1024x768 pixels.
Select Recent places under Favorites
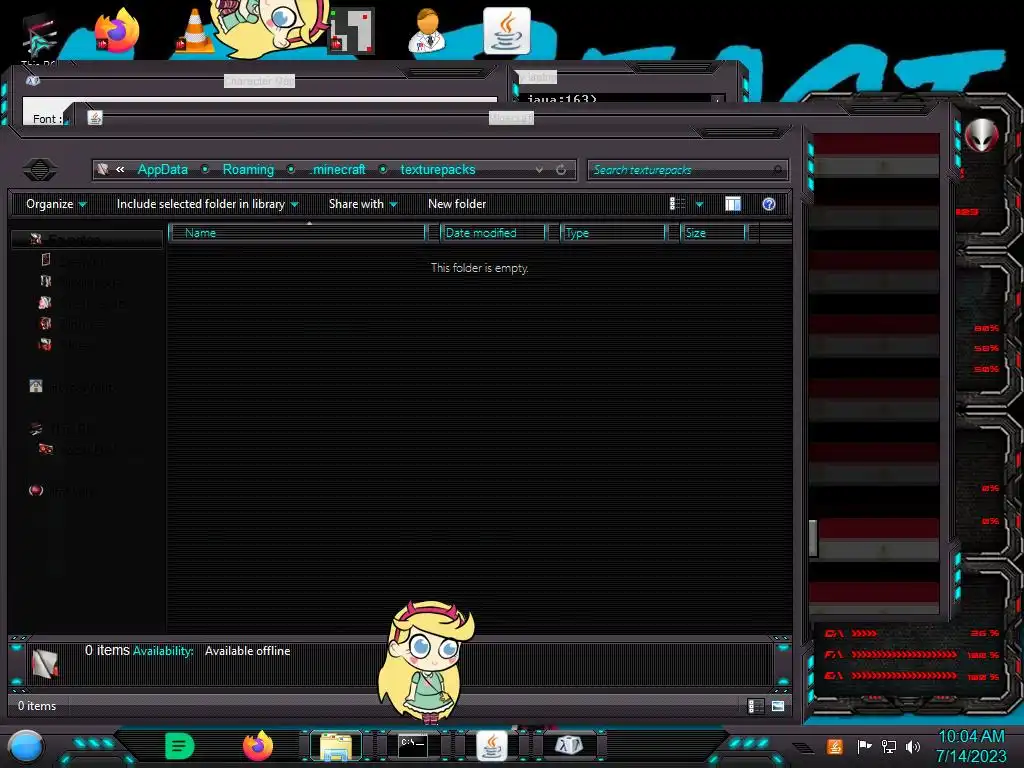[x=82, y=302]
